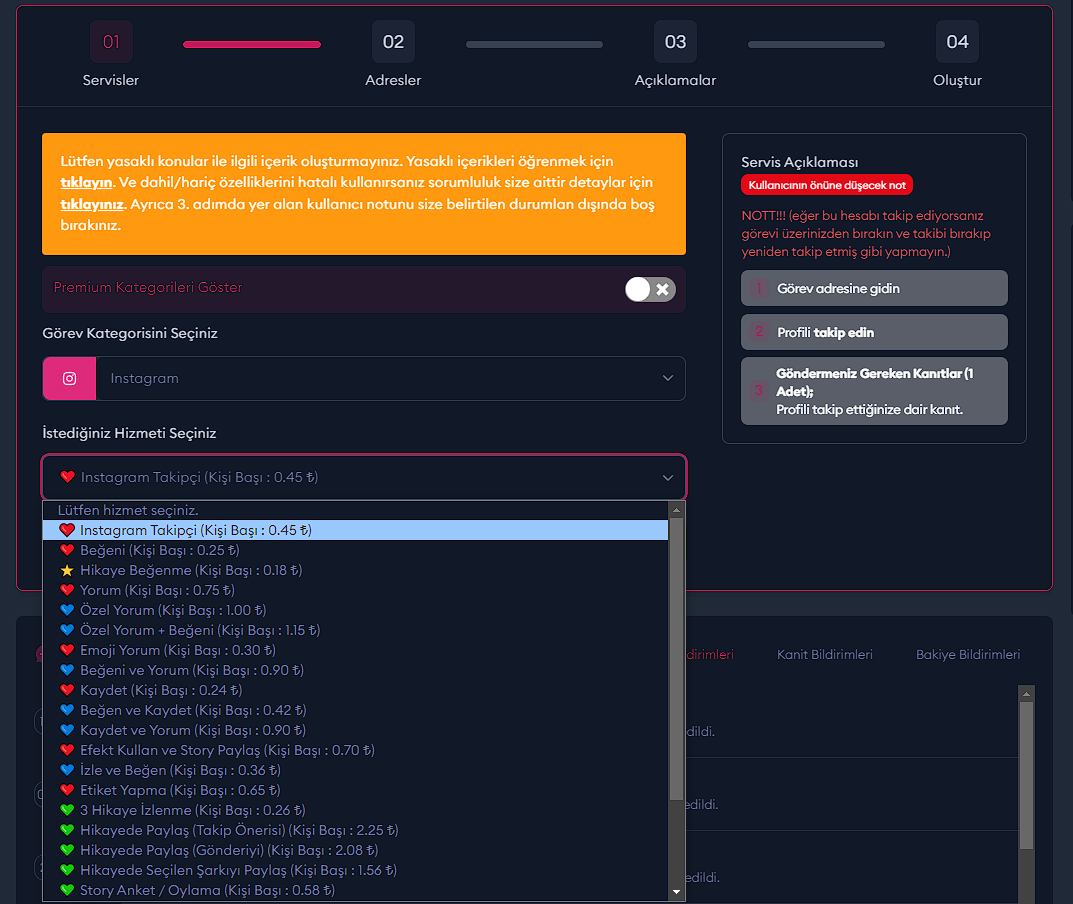
Task: Go to step 03 Açıklamalar
Action: coord(675,54)
